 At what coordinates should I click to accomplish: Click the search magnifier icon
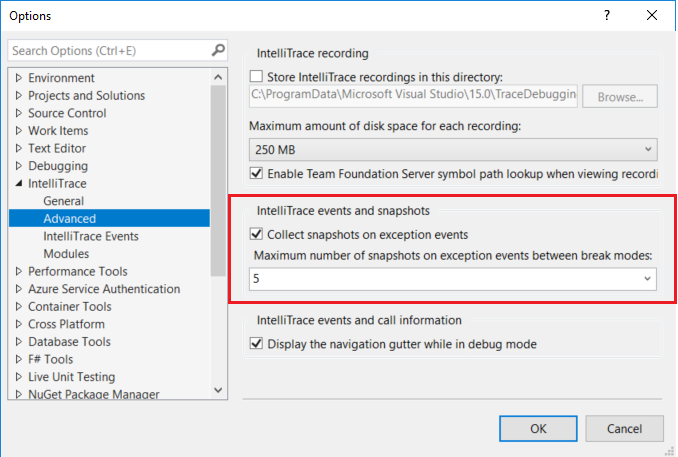tap(218, 50)
